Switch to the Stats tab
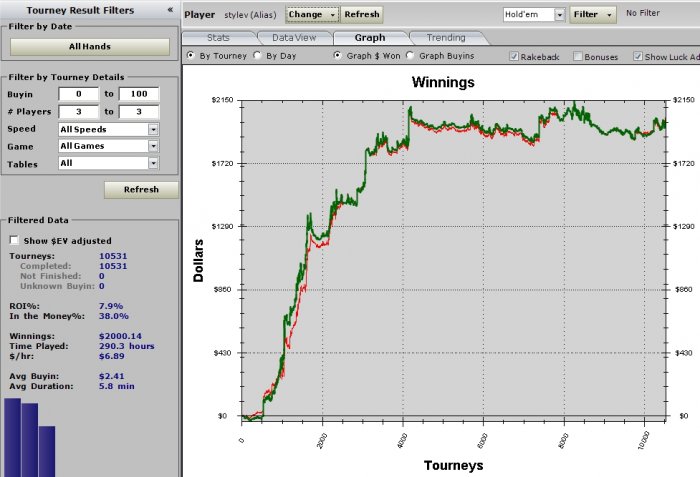The height and width of the screenshot is (477, 700). (x=218, y=38)
